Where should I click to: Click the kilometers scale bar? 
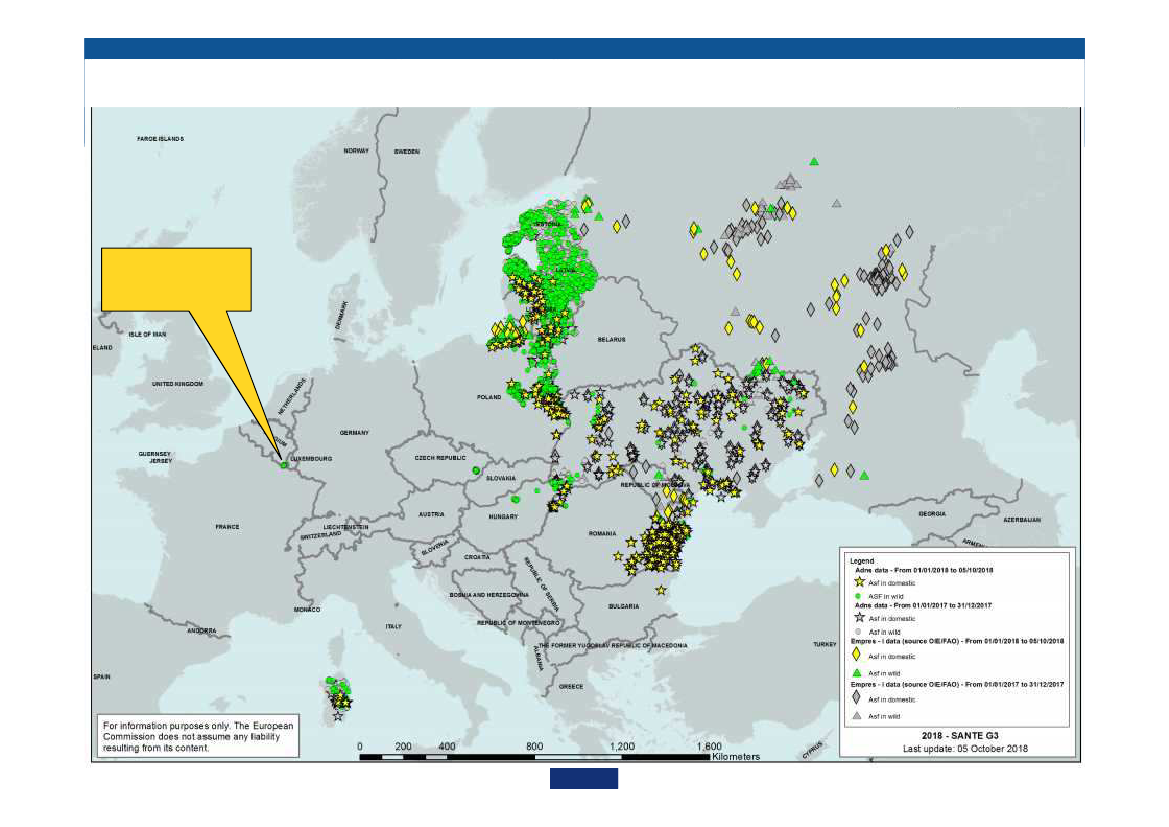point(534,757)
